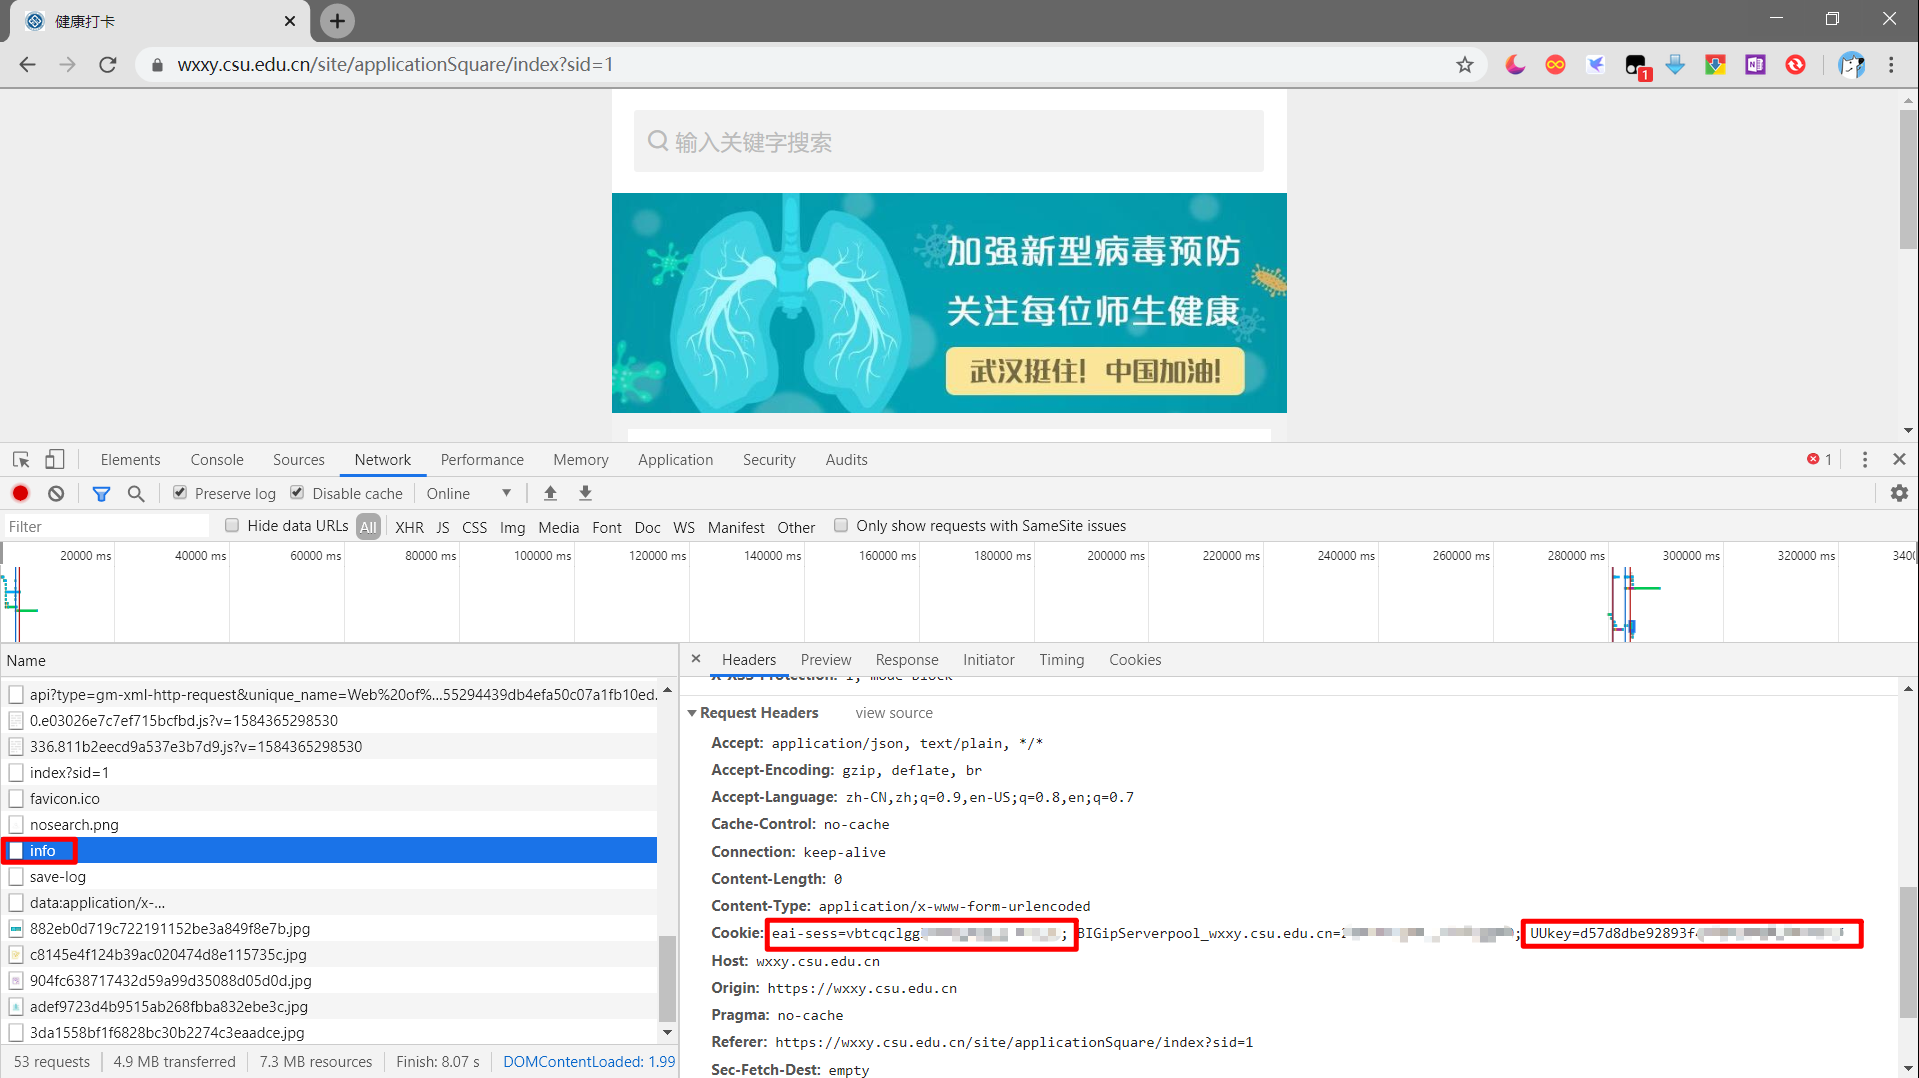Select the save-log request row
This screenshot has height=1078, width=1919.
click(330, 877)
